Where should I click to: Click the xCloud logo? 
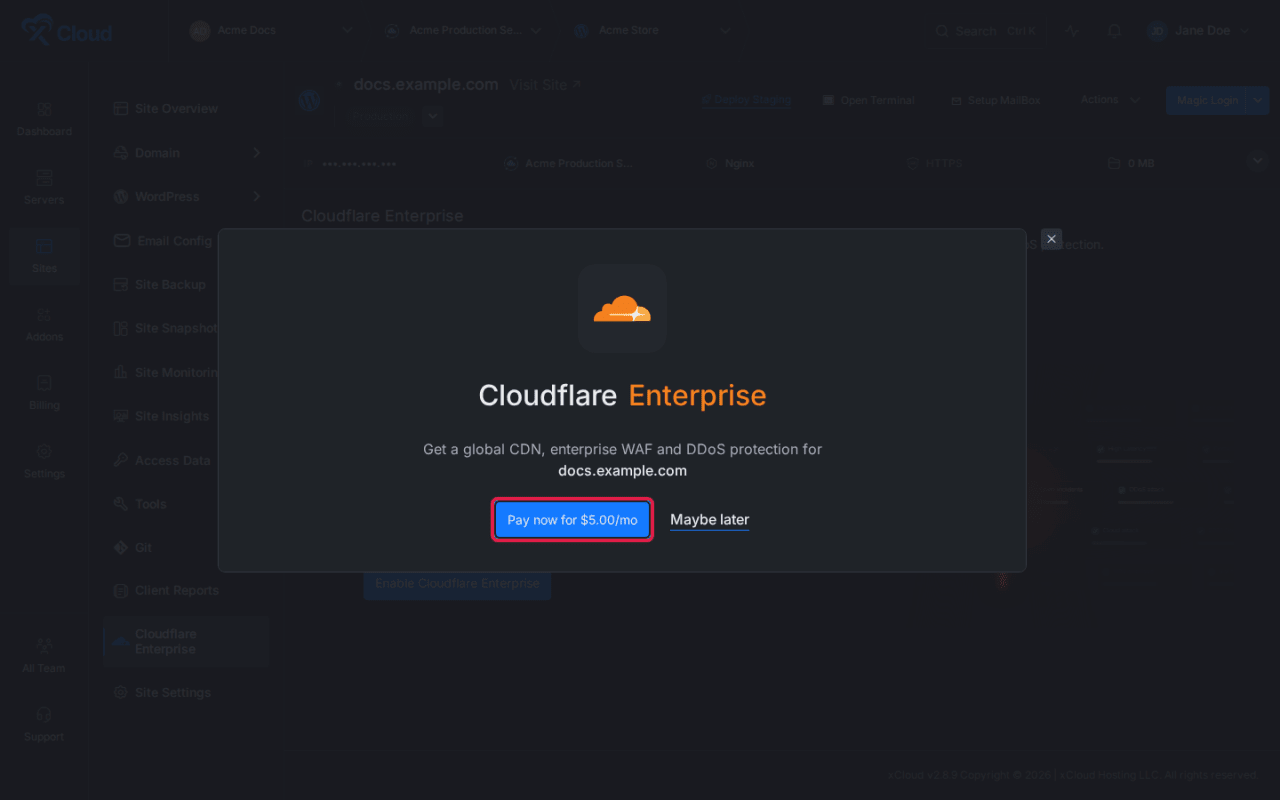pos(67,31)
